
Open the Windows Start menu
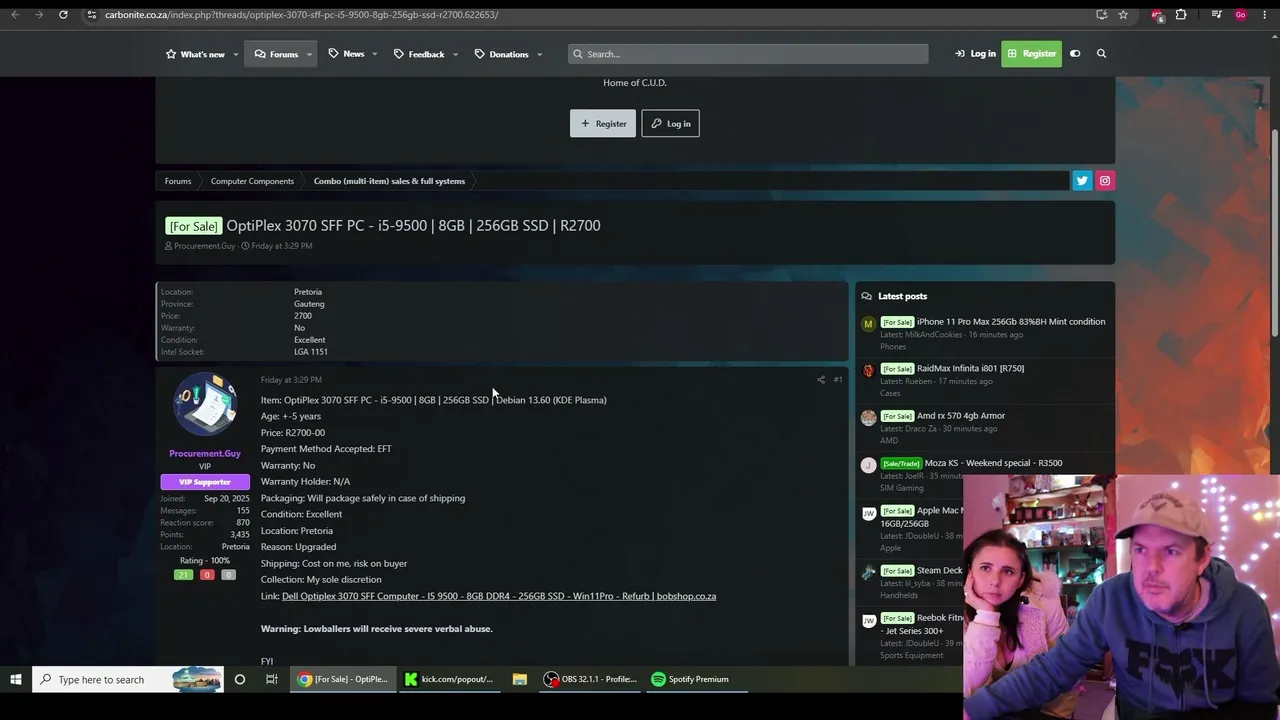[16, 680]
